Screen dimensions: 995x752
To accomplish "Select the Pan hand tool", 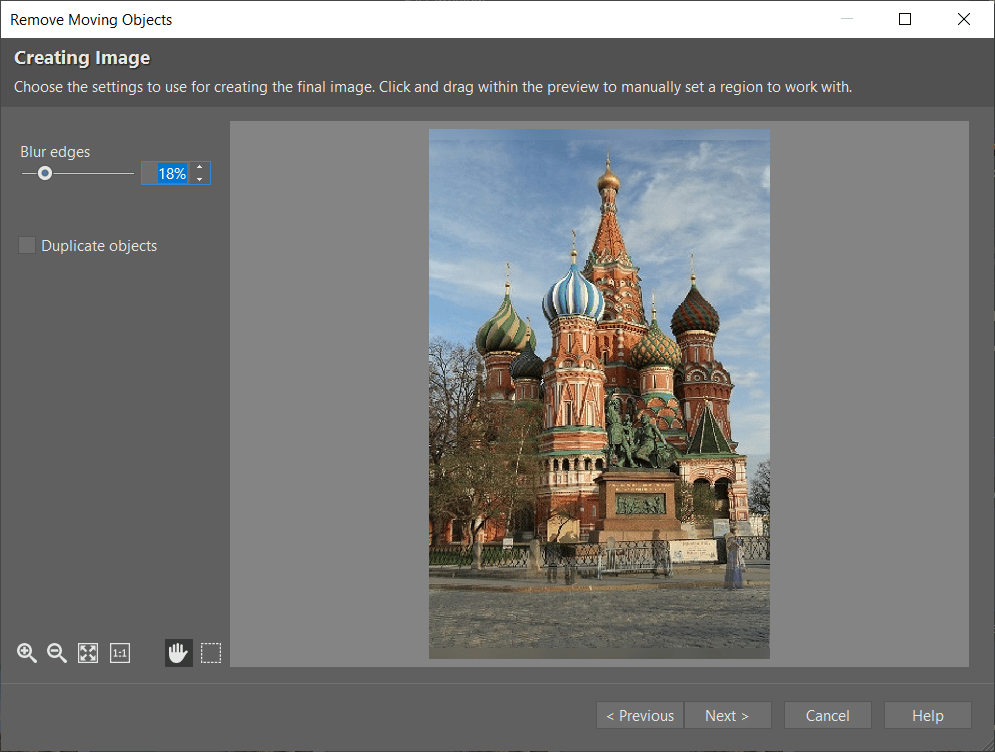I will click(x=178, y=653).
